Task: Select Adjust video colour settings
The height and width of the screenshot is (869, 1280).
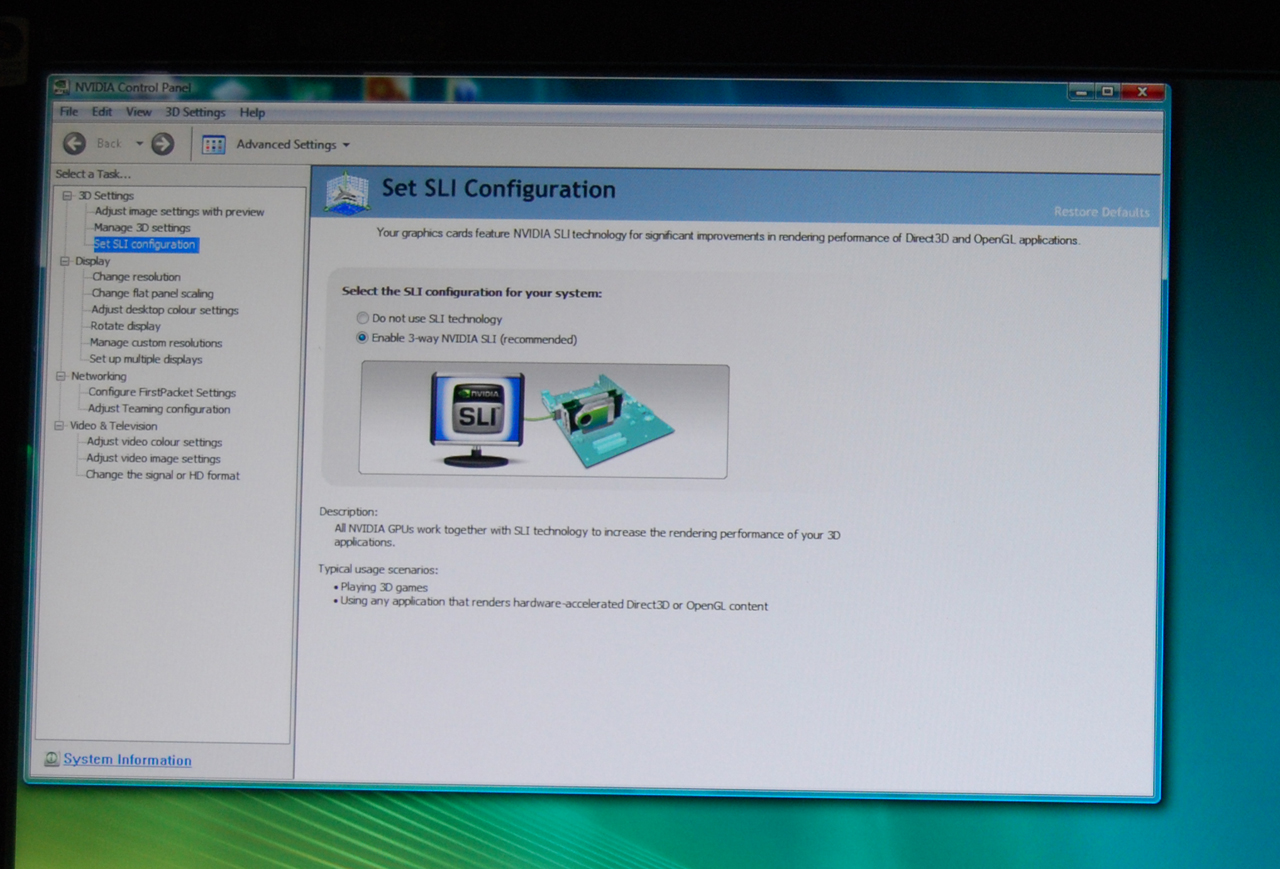Action: [154, 442]
